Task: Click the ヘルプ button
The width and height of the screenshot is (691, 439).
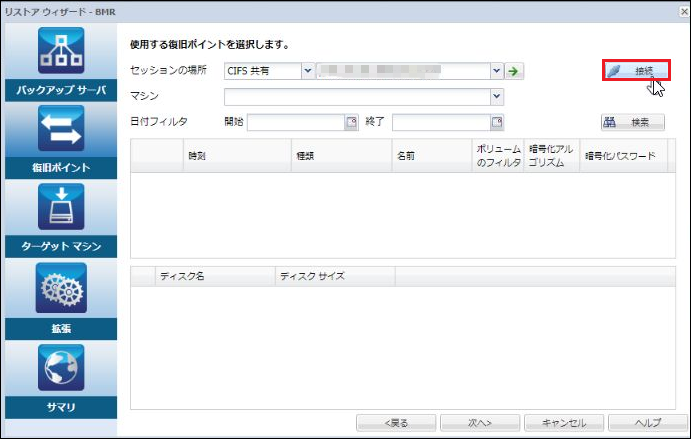Action: coord(648,423)
